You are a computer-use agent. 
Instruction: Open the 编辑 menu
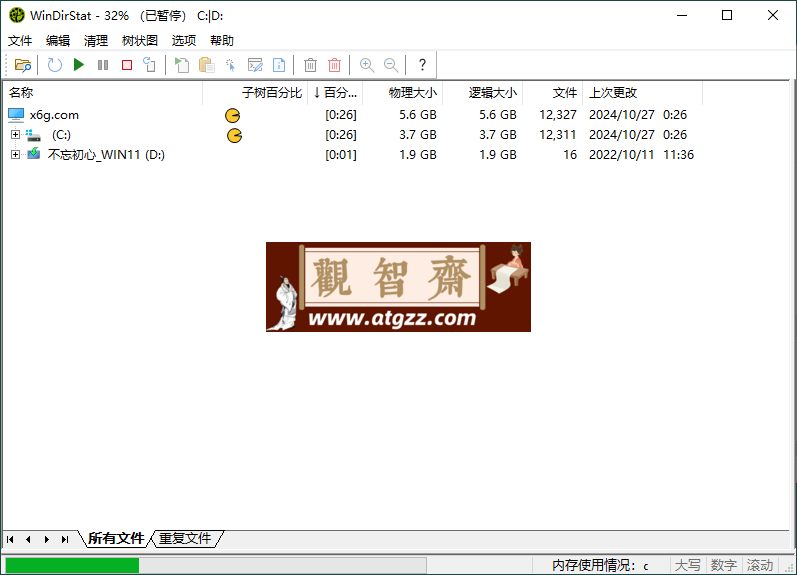click(57, 41)
